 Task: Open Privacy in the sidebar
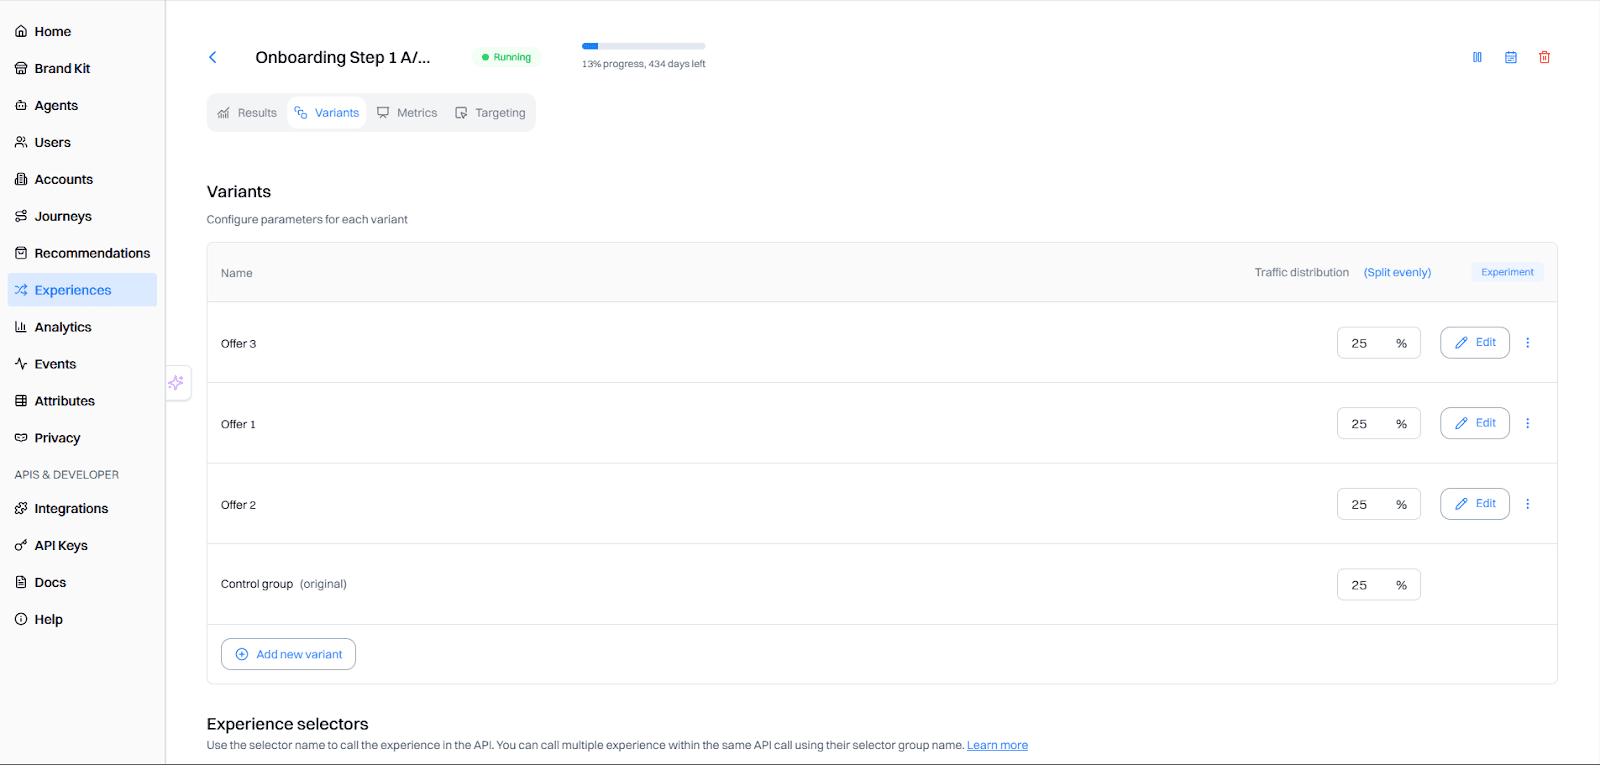(82, 438)
